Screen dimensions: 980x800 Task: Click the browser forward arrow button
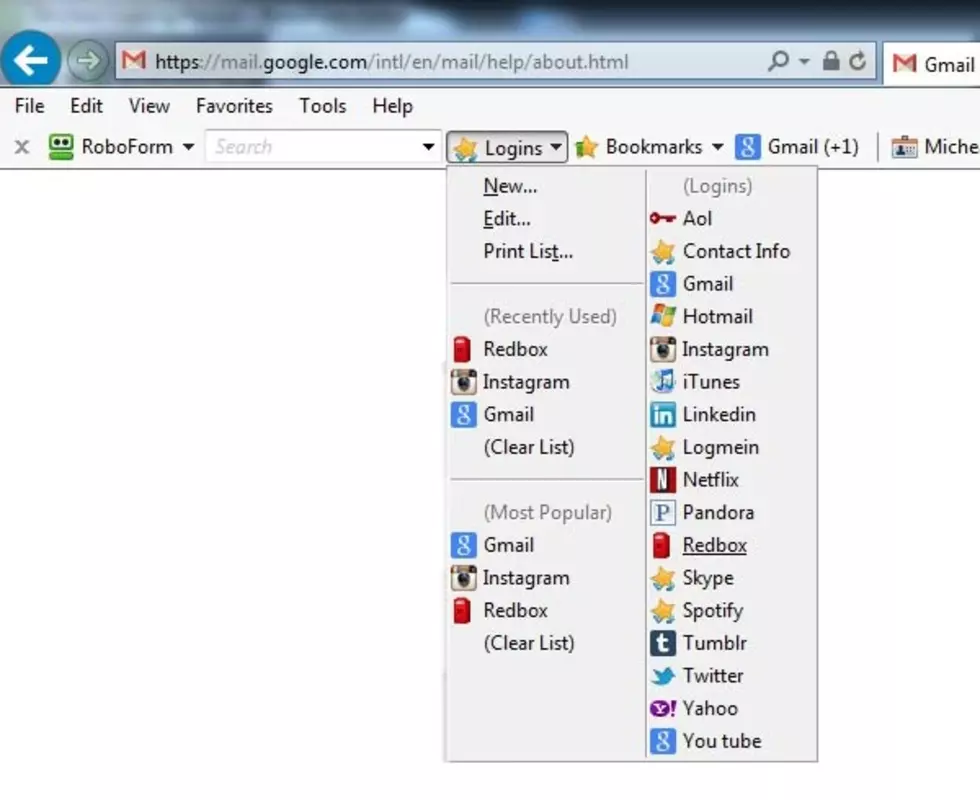(x=88, y=61)
